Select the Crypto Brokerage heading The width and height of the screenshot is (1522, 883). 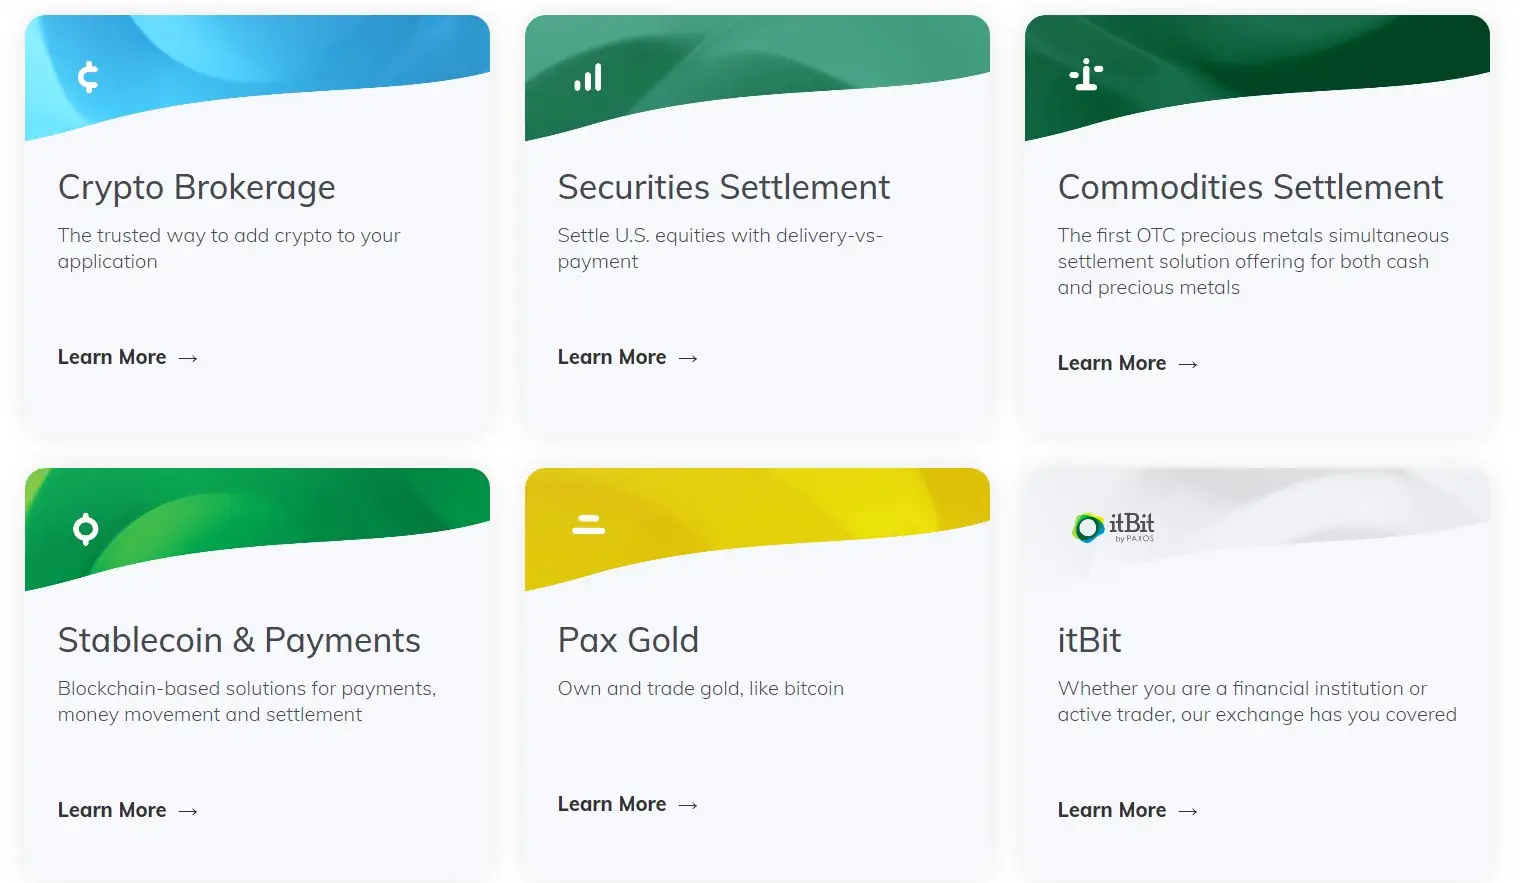point(197,188)
